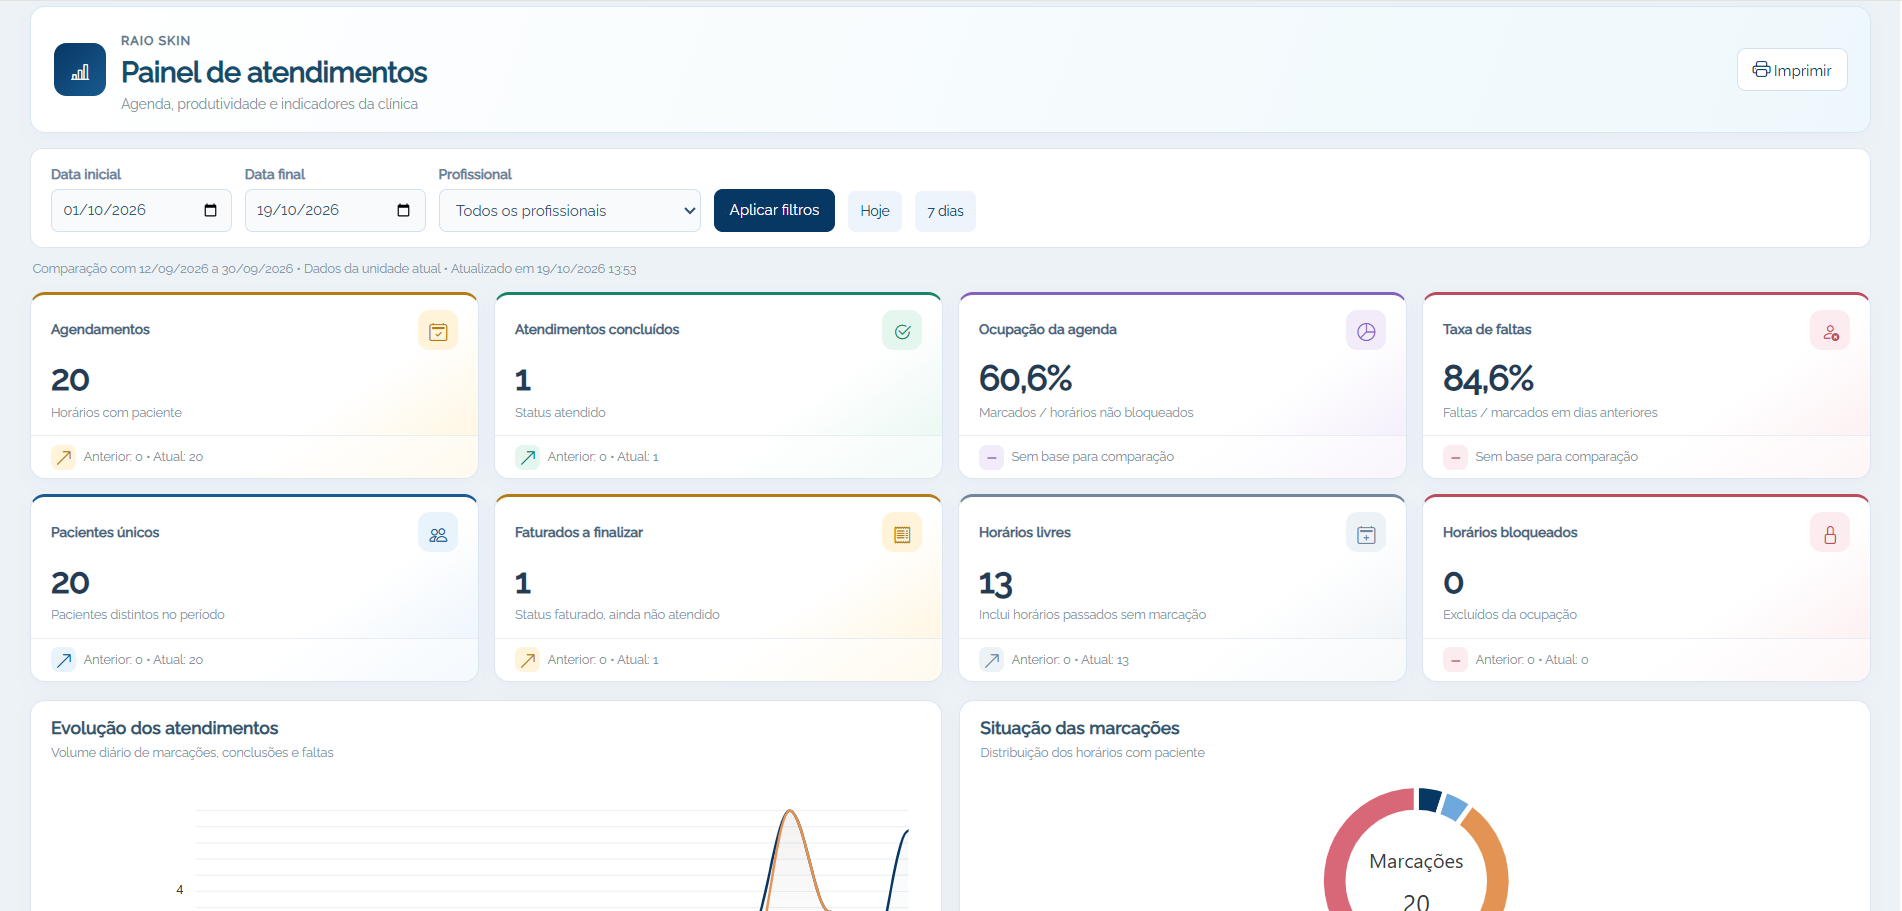The height and width of the screenshot is (911, 1902).
Task: Click the Faturados a finalizar list icon
Action: 902,534
